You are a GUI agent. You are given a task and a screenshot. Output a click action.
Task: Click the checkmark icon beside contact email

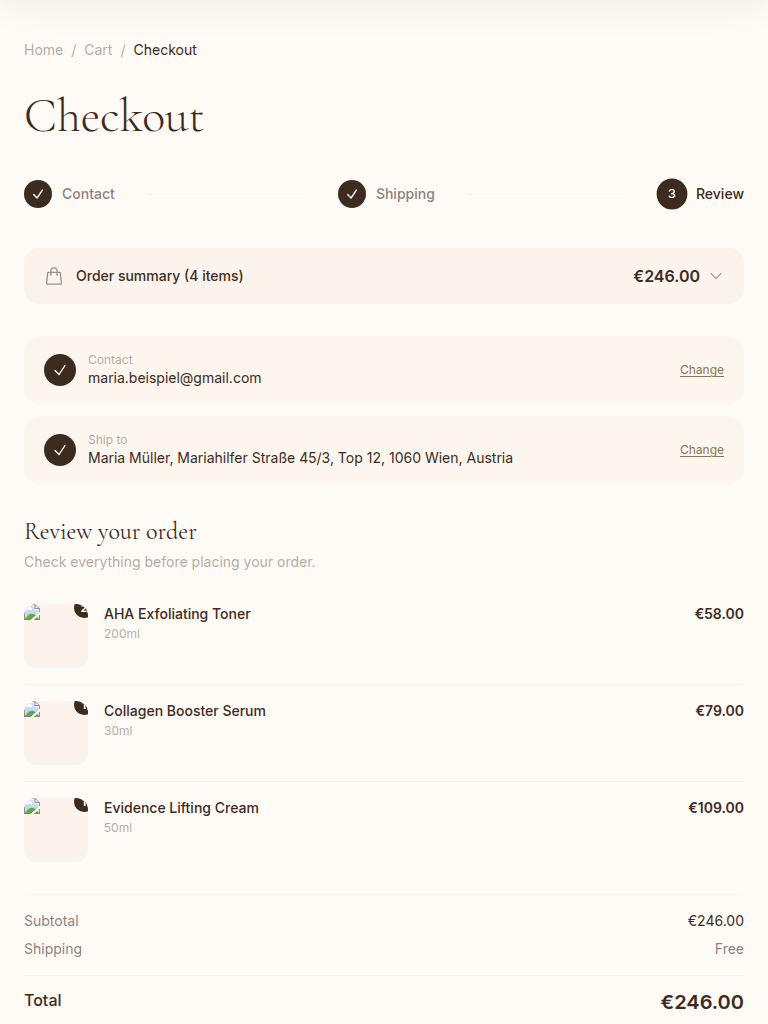60,370
